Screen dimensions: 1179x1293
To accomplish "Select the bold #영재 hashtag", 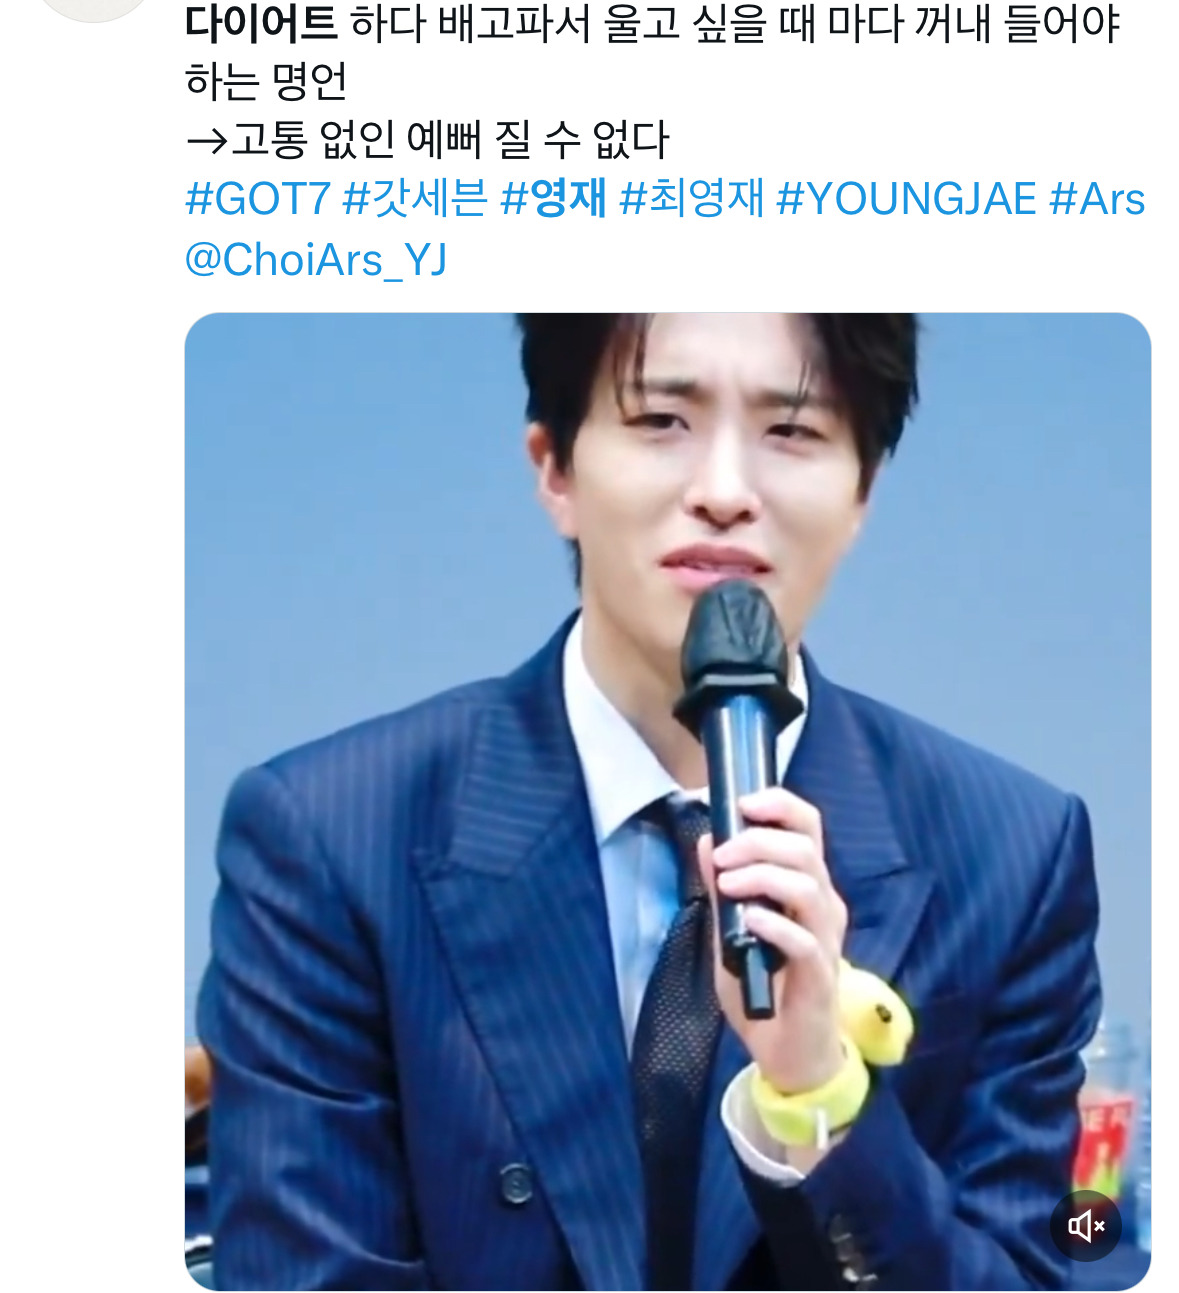I will pos(554,199).
